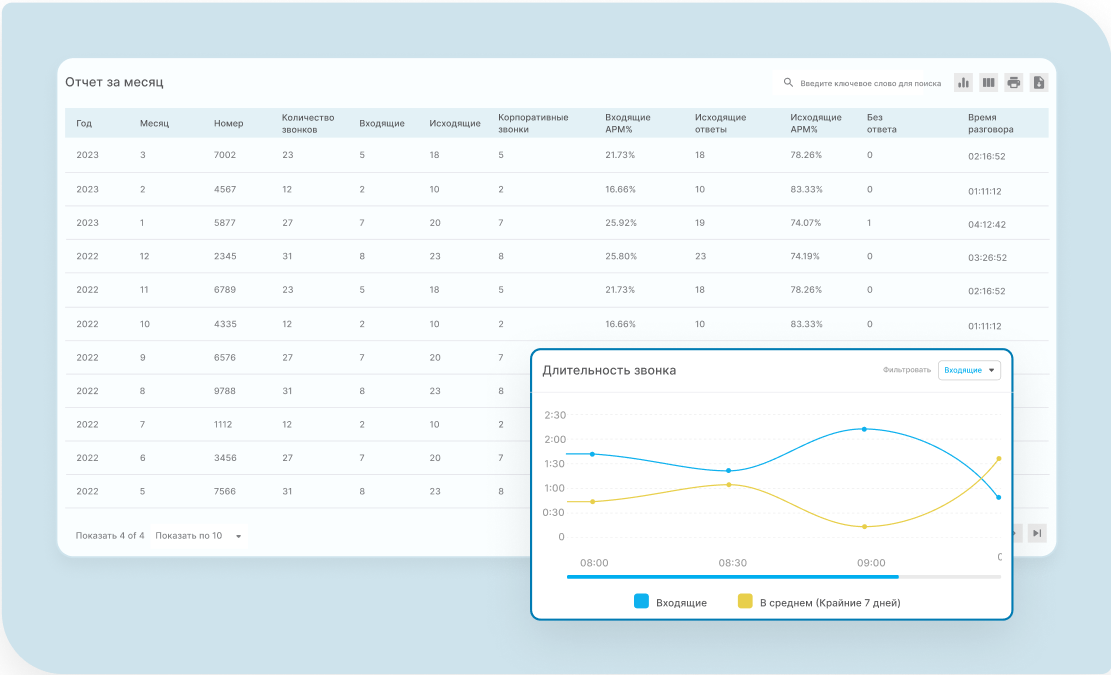Open the bar chart view icon
The image size is (1111, 675).
[x=963, y=83]
